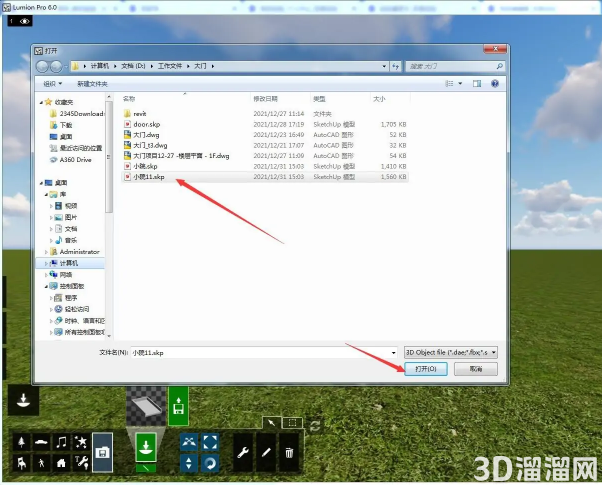The height and width of the screenshot is (485, 602).
Task: Click the Forward navigation button in dialog
Action: click(56, 66)
